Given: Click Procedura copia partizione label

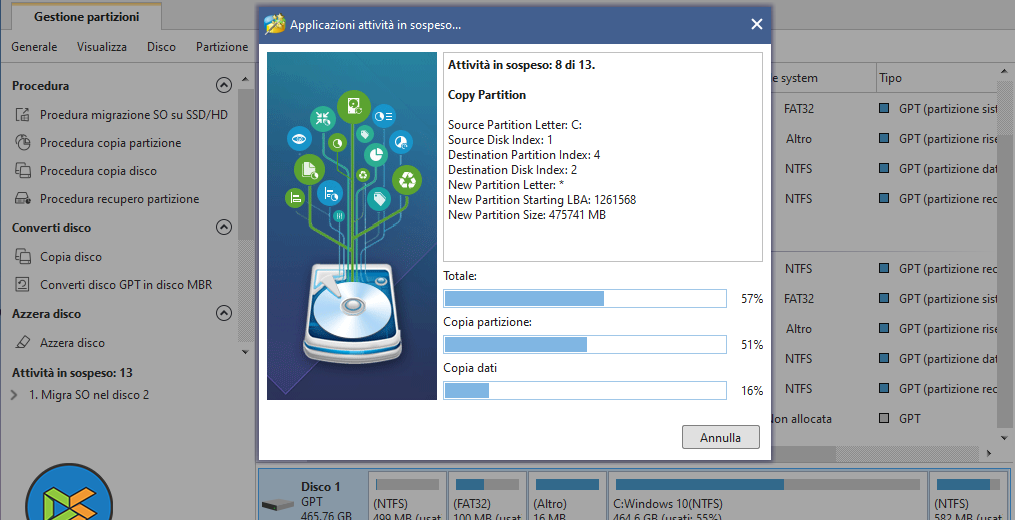Looking at the screenshot, I should (111, 142).
